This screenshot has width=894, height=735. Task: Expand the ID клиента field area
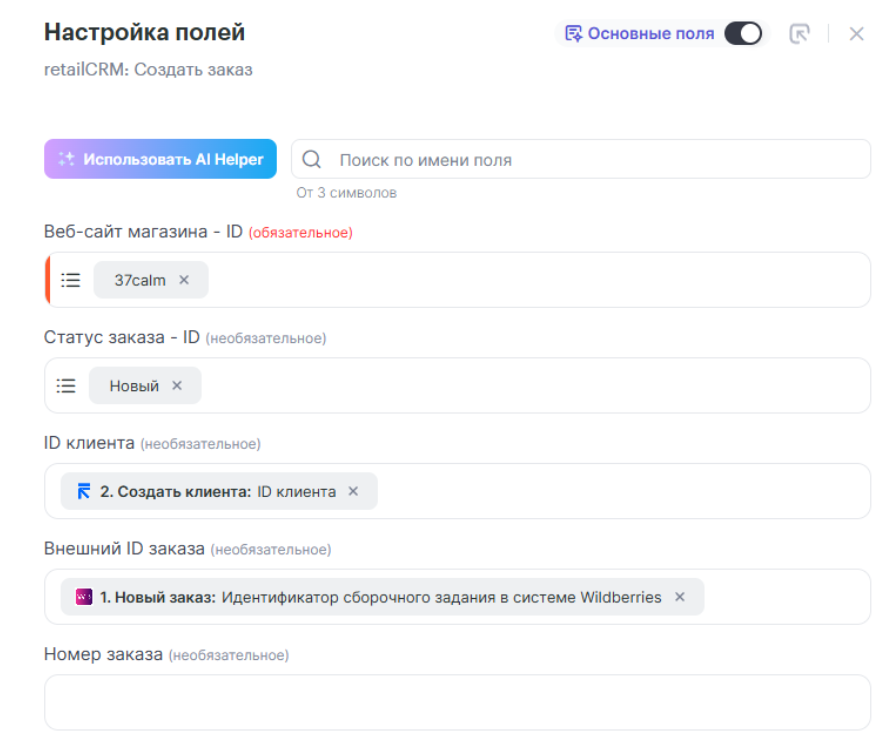coord(620,491)
